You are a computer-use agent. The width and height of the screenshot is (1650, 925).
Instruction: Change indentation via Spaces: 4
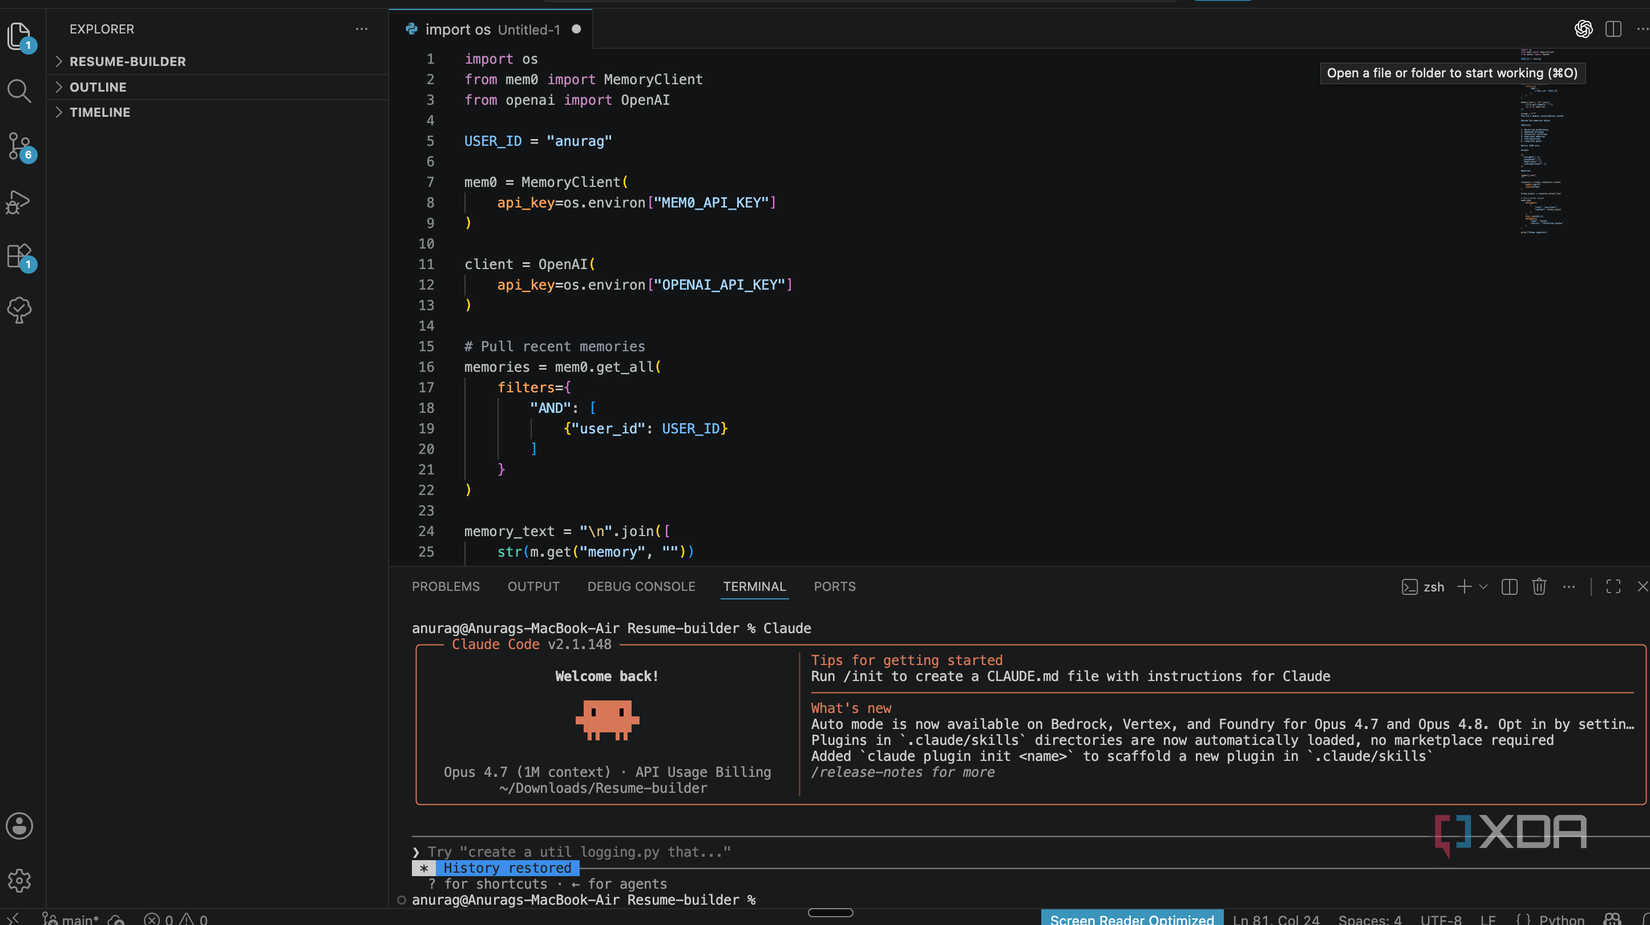pos(1370,919)
